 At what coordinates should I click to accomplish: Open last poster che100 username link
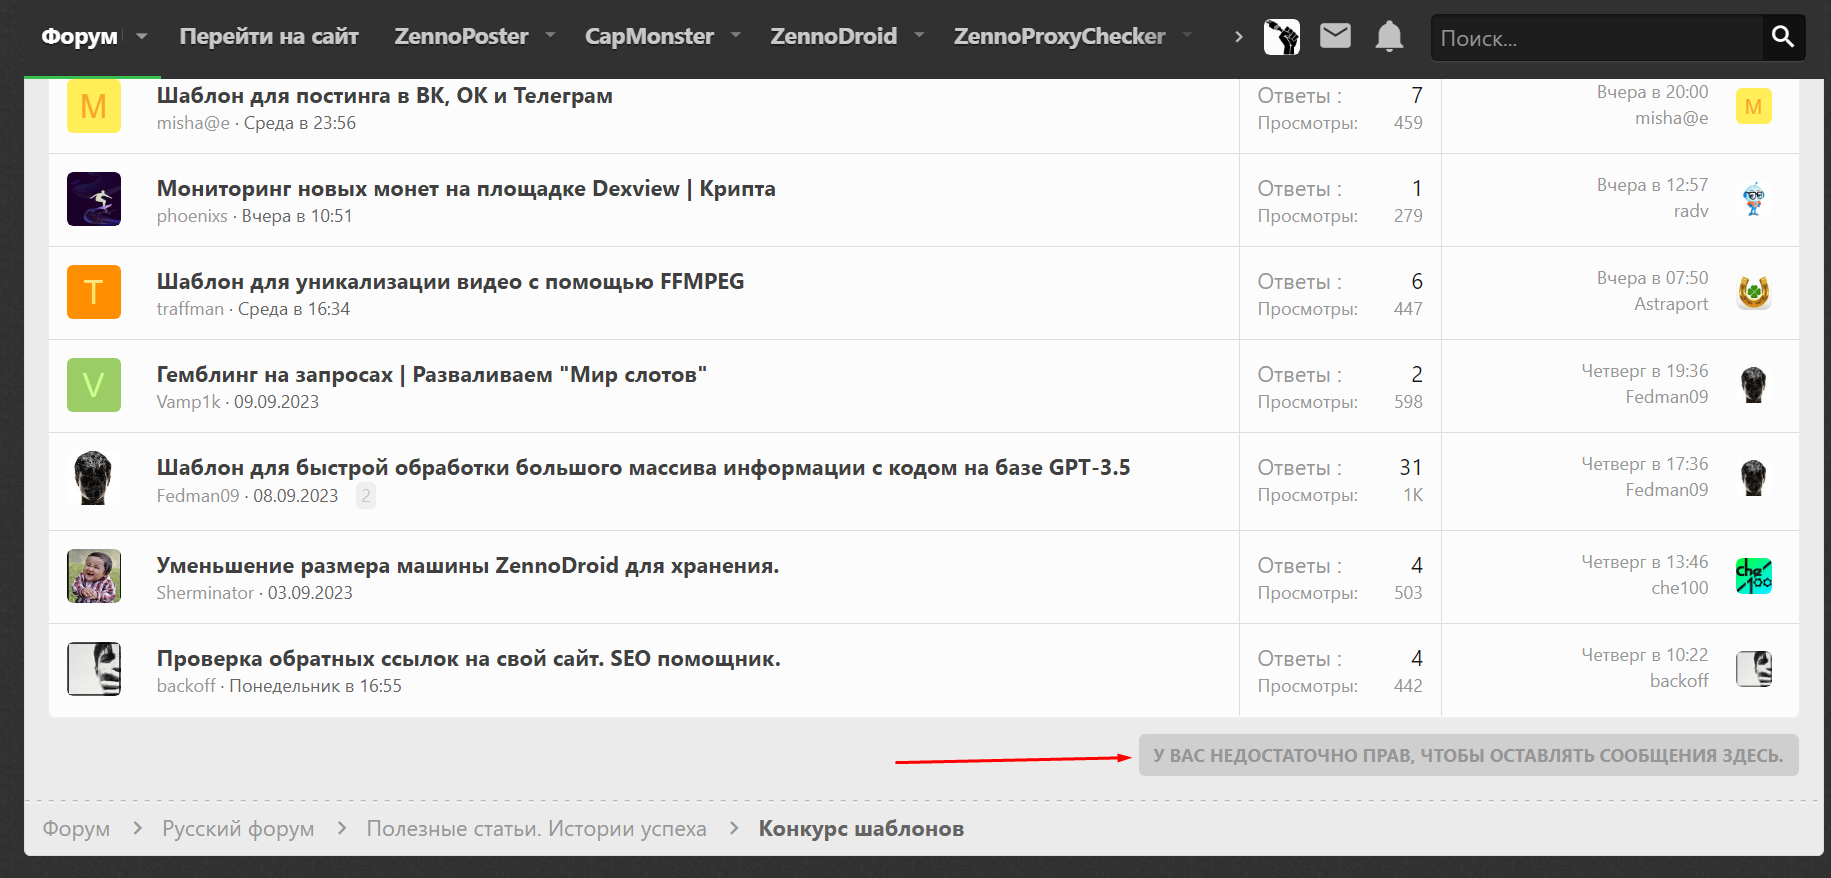pyautogui.click(x=1680, y=588)
